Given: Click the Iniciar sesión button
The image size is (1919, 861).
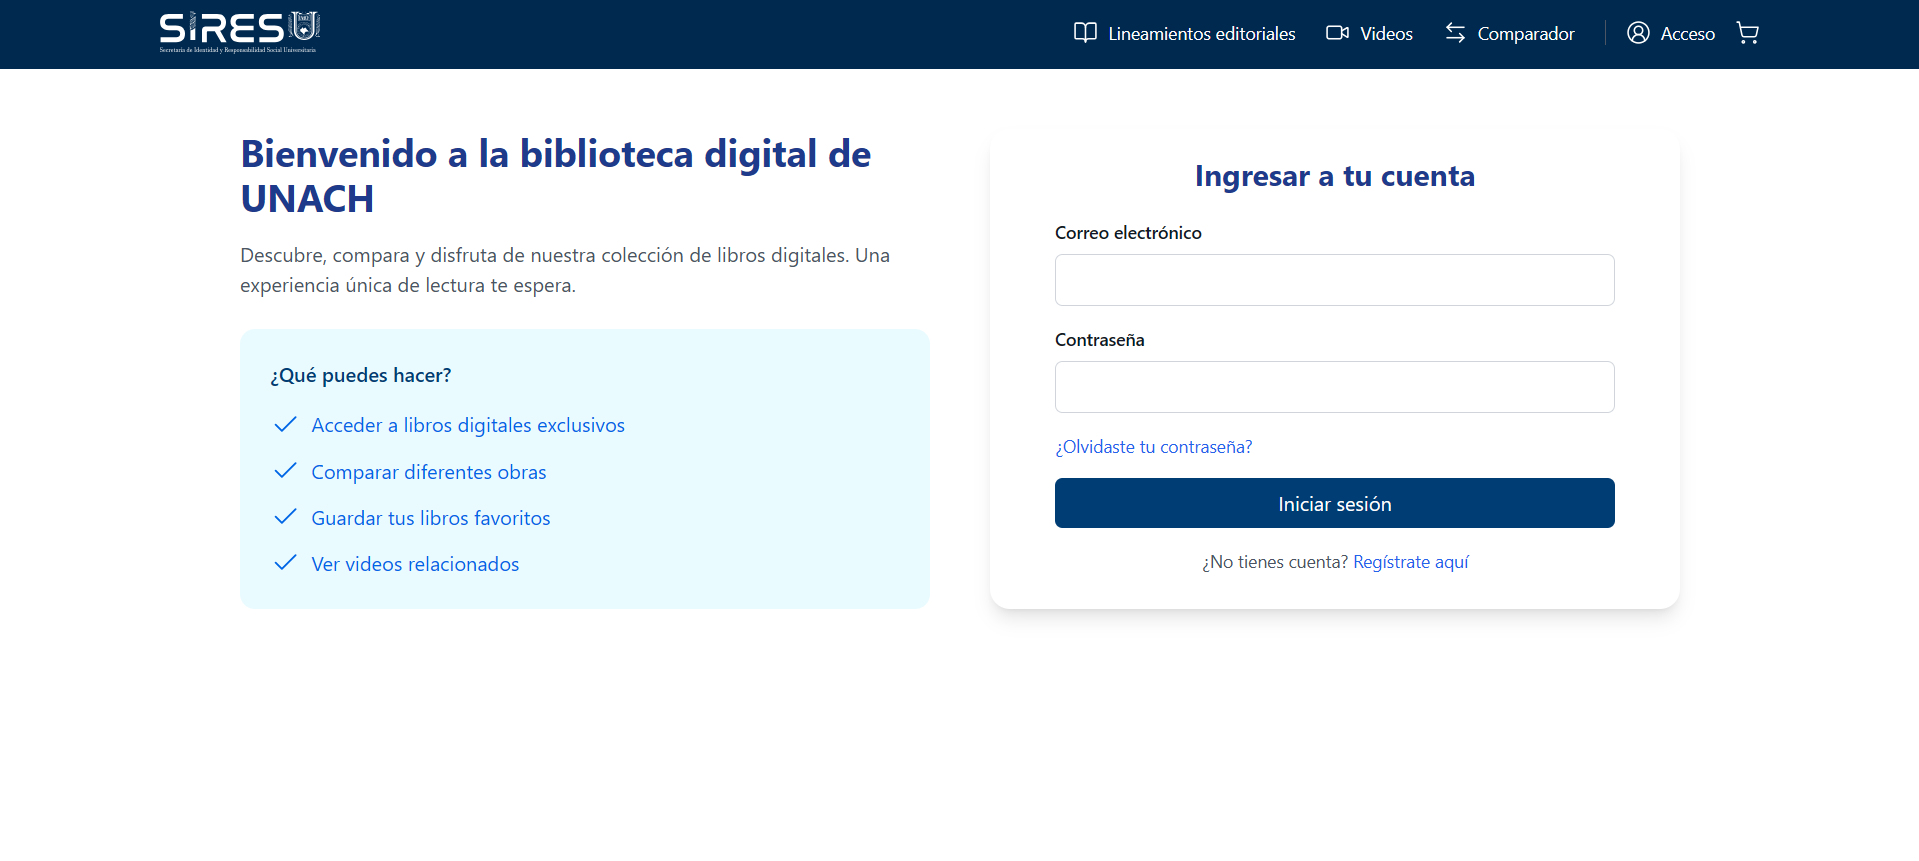Looking at the screenshot, I should 1334,503.
